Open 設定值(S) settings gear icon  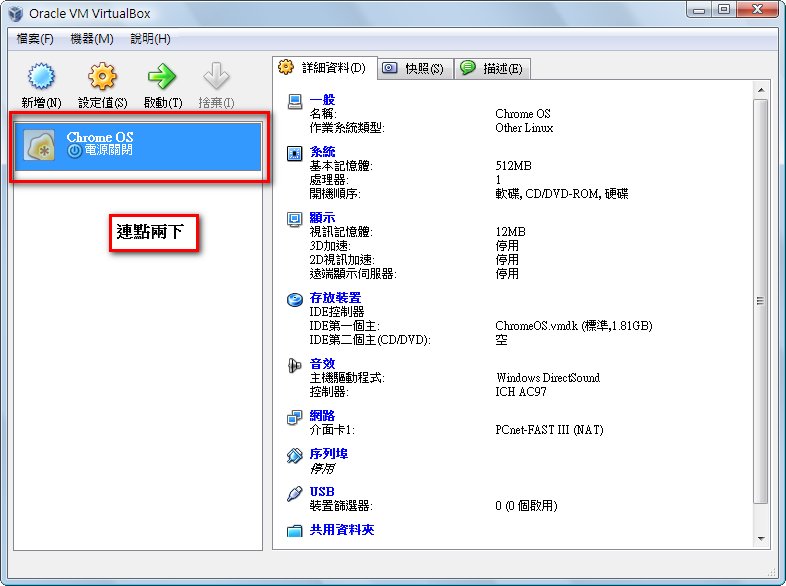click(102, 76)
